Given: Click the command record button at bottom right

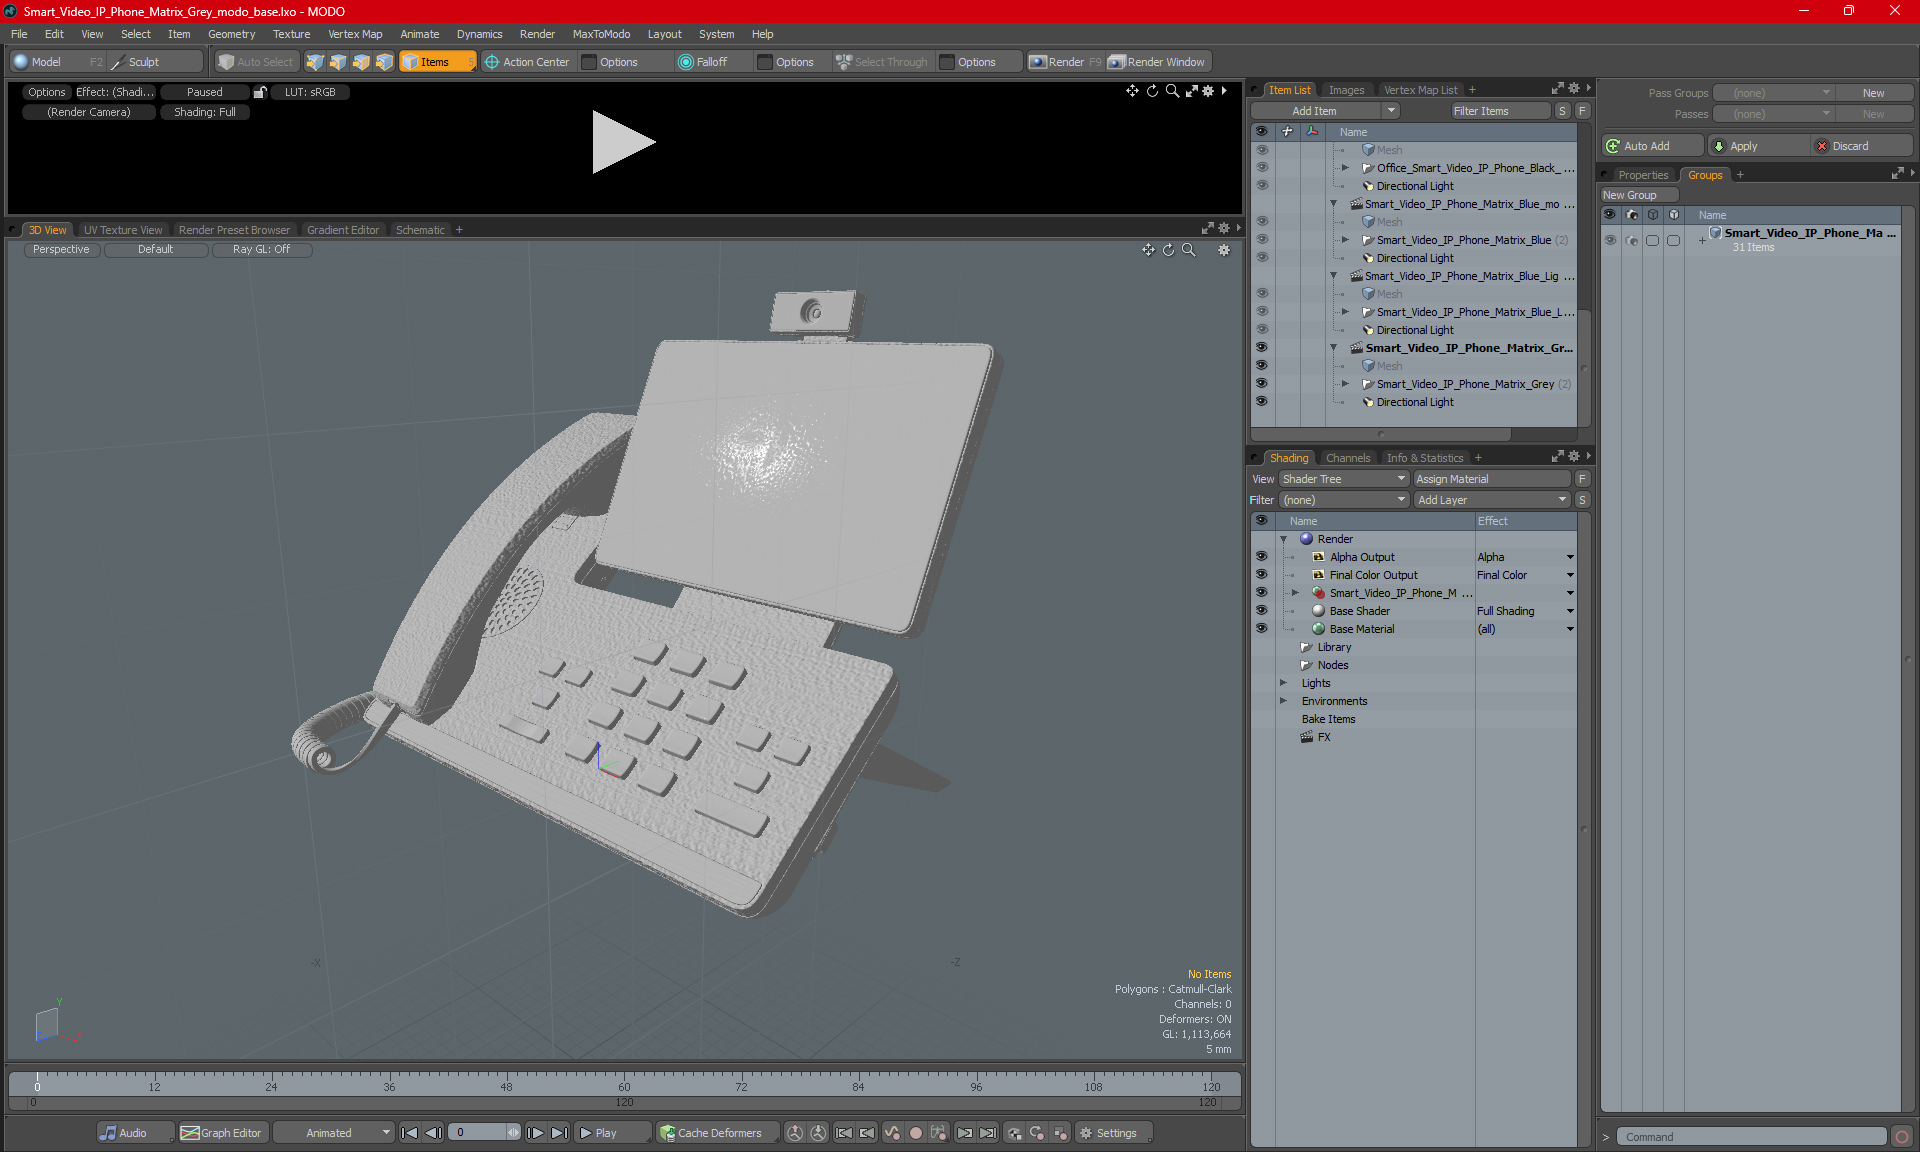Looking at the screenshot, I should tap(1902, 1137).
